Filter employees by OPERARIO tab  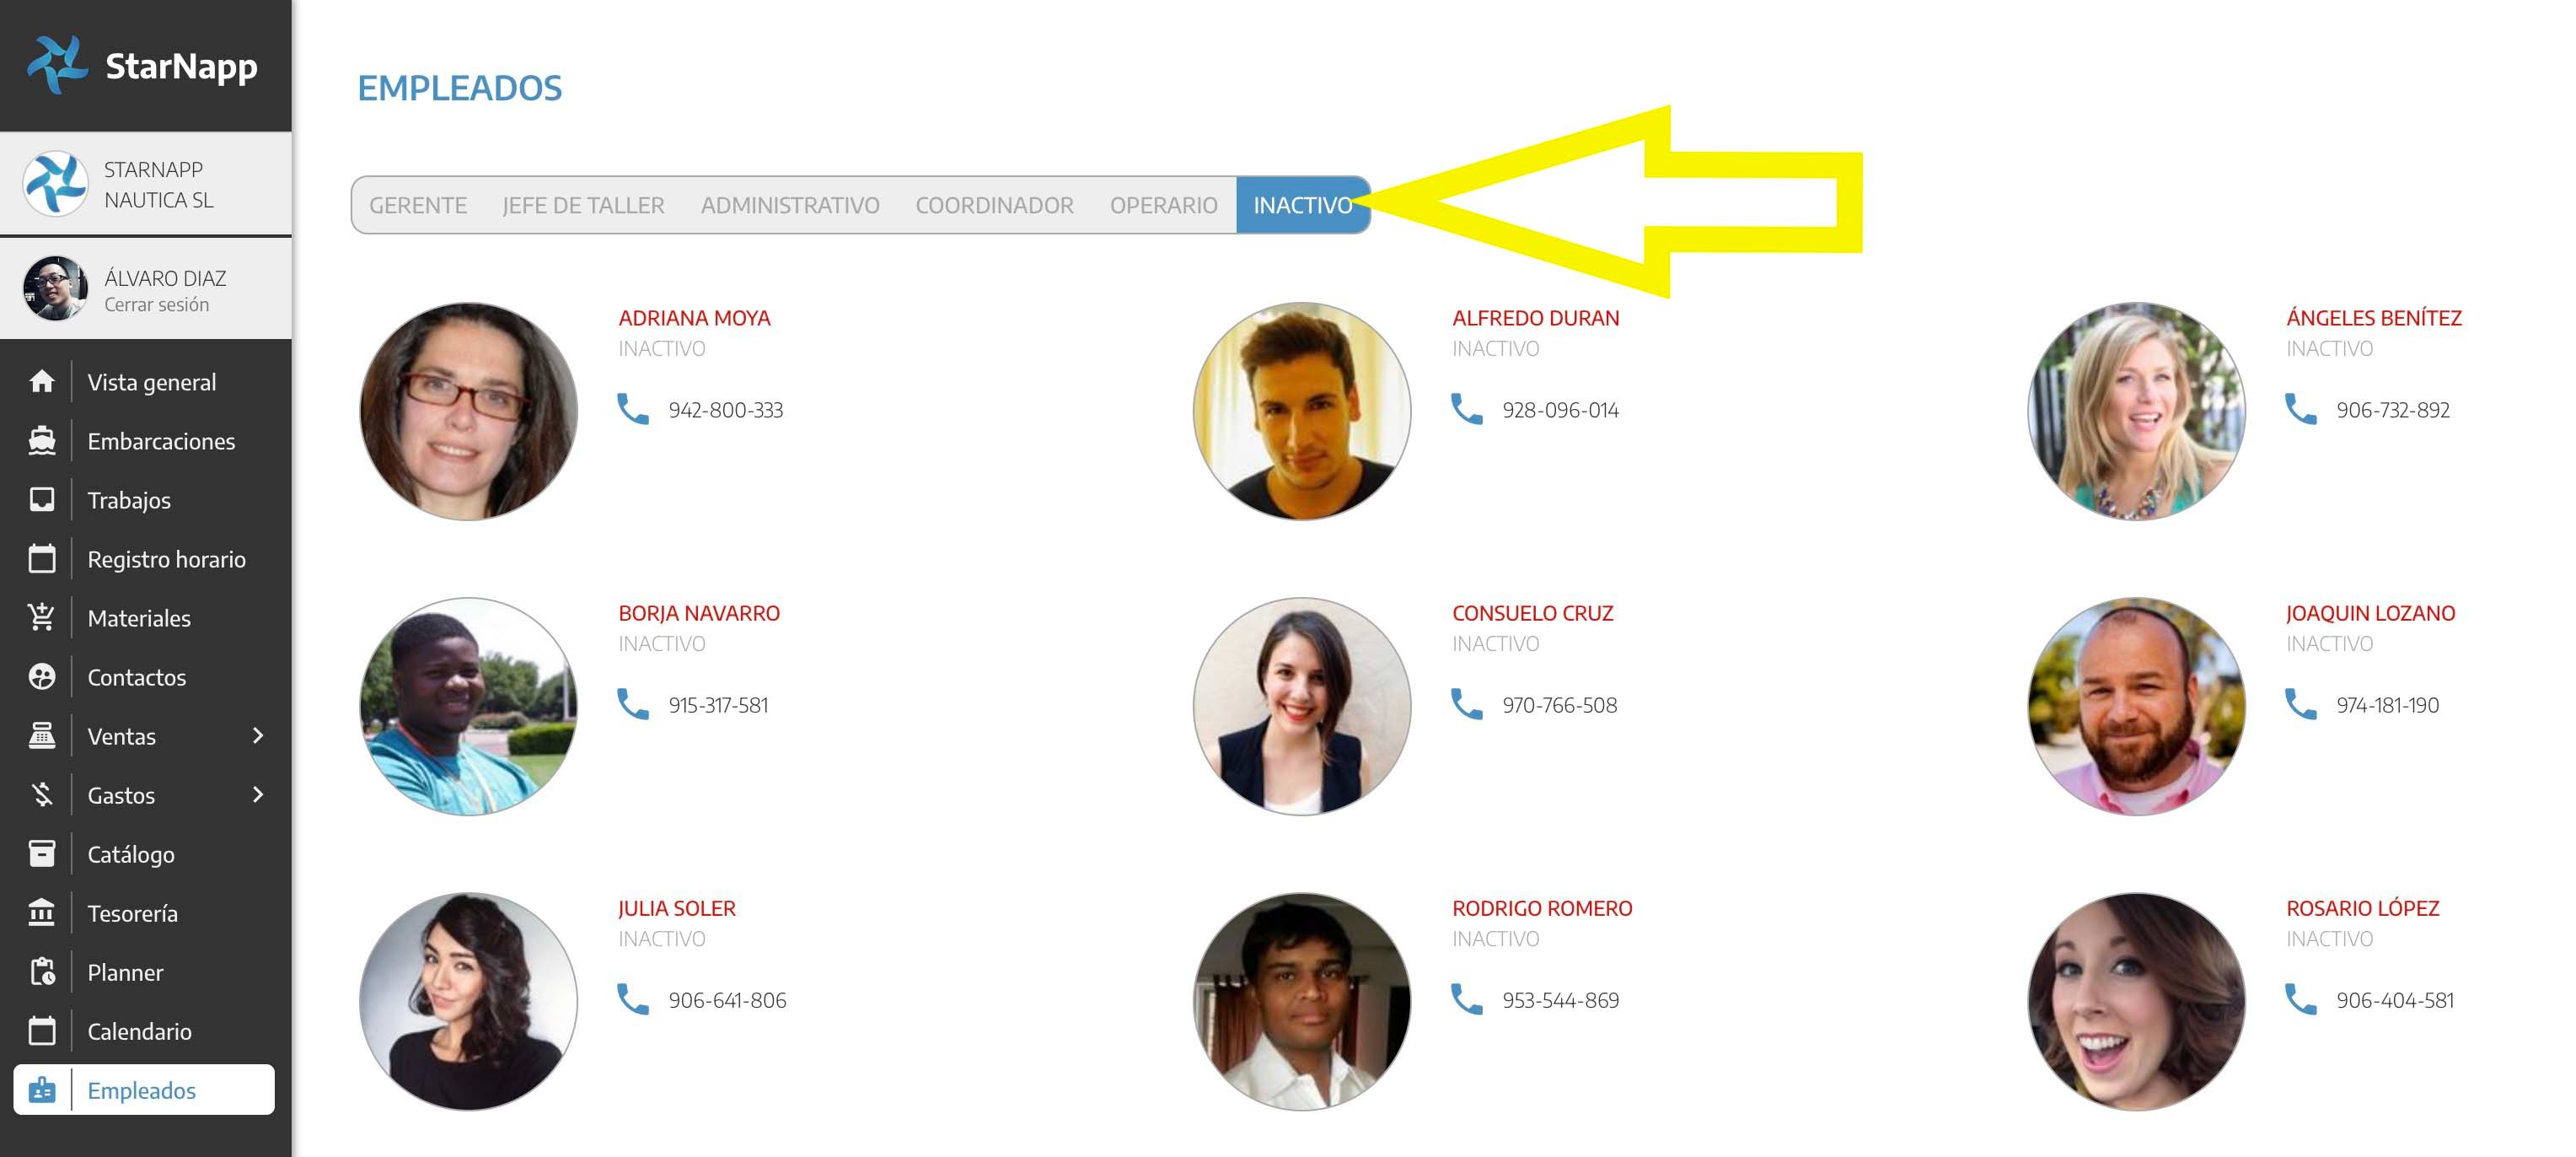point(1163,205)
